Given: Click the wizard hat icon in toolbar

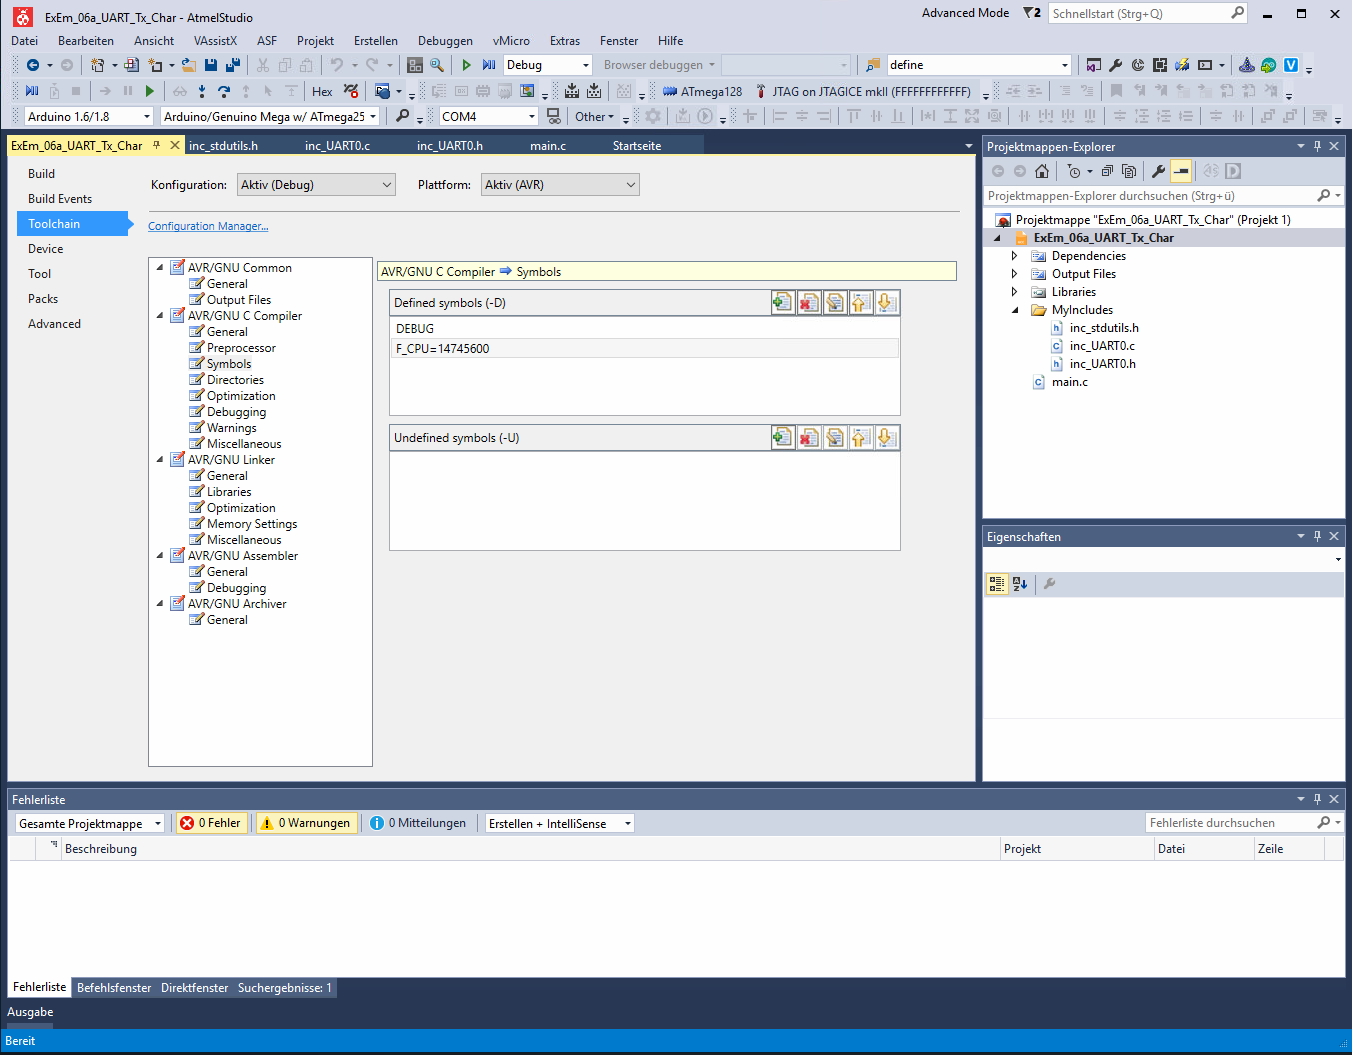Looking at the screenshot, I should (1246, 65).
